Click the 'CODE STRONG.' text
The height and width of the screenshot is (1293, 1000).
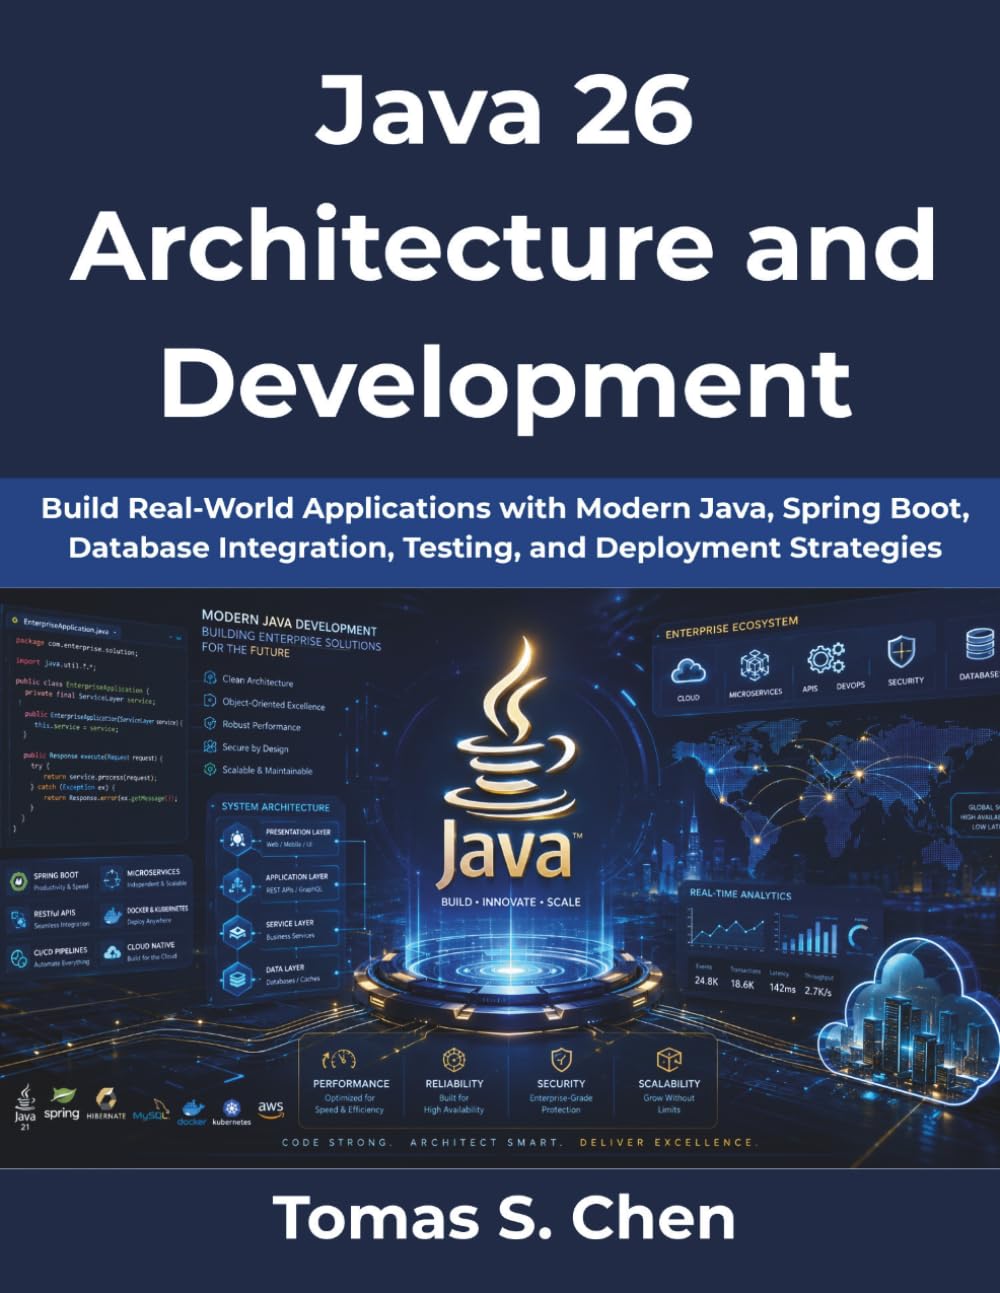click(x=337, y=1142)
